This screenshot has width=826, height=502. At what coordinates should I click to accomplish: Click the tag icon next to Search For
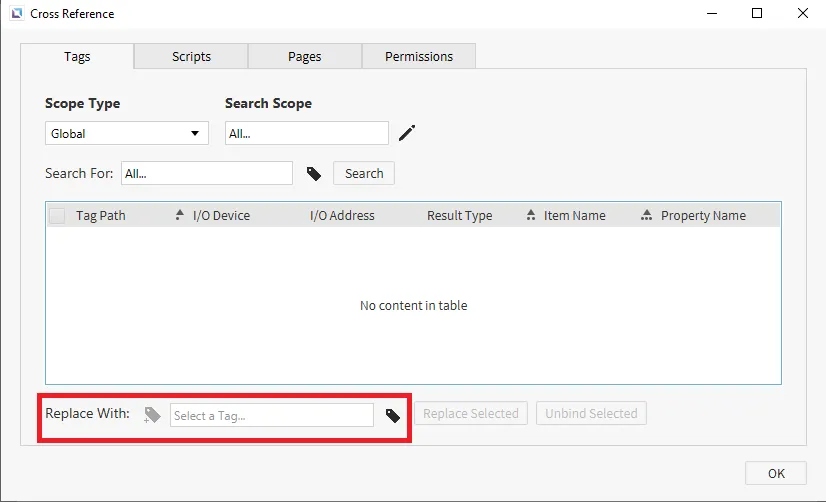(x=314, y=174)
